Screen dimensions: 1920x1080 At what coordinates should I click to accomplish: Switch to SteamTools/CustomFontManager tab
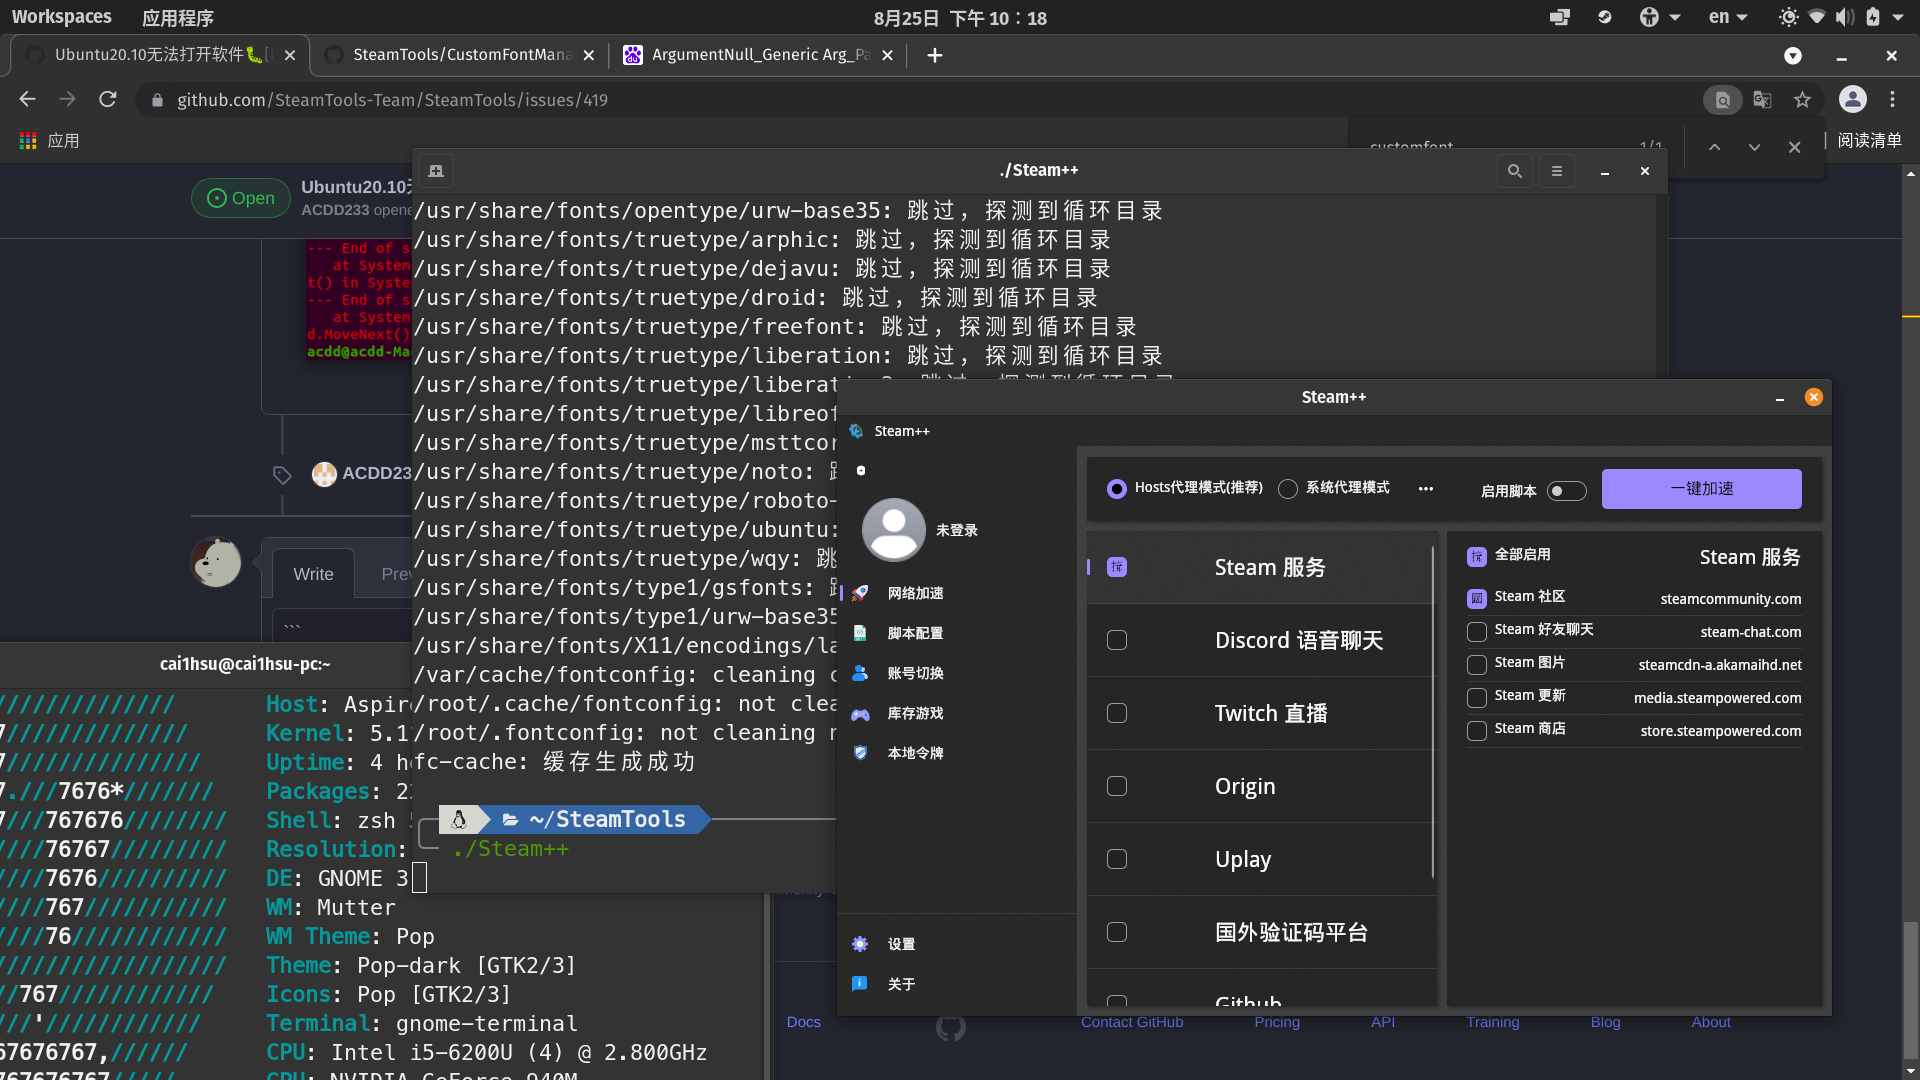pyautogui.click(x=460, y=55)
